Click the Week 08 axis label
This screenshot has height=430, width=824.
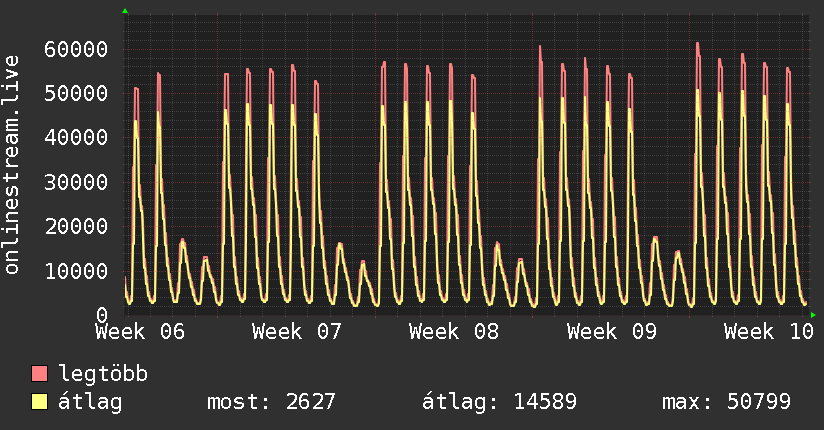click(x=454, y=332)
